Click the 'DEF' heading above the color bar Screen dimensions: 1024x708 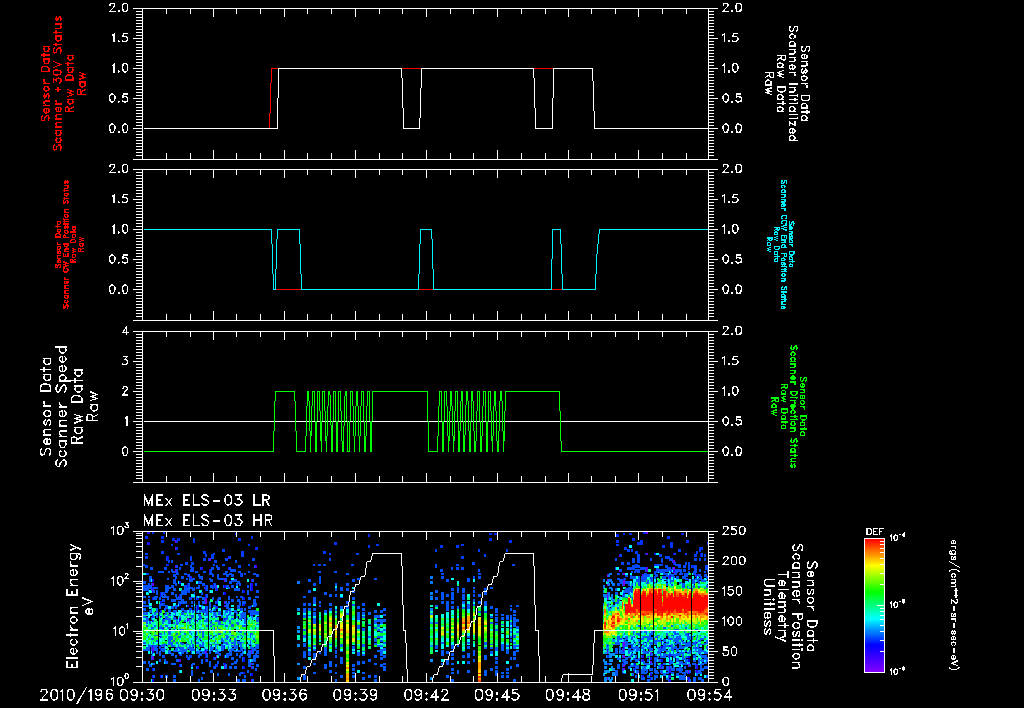(x=874, y=532)
